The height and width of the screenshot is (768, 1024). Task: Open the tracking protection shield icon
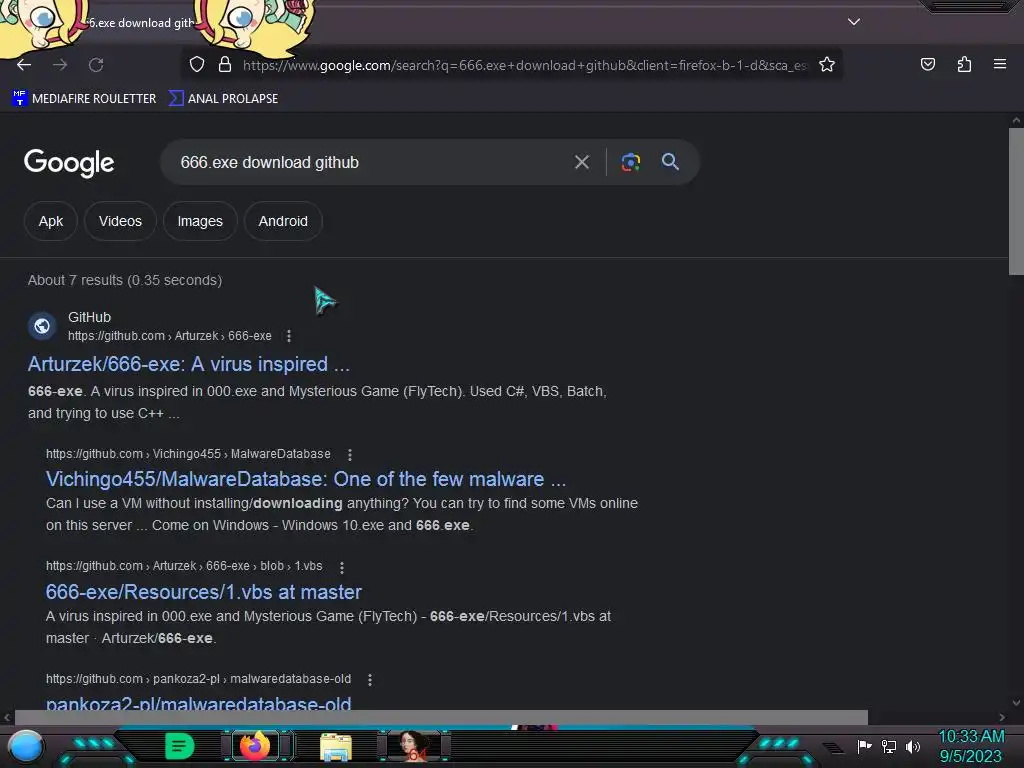click(x=197, y=65)
